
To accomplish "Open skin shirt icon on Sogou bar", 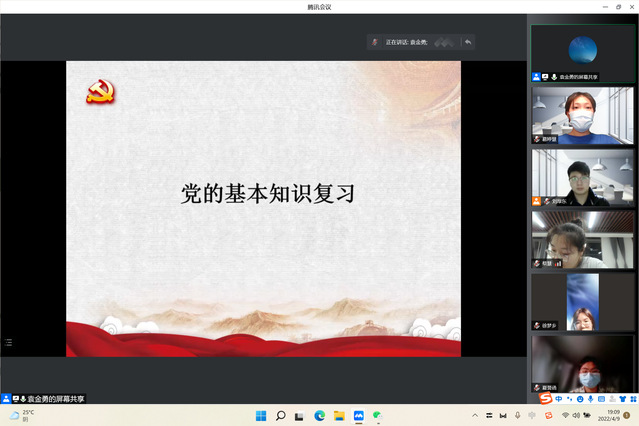I will 622,399.
